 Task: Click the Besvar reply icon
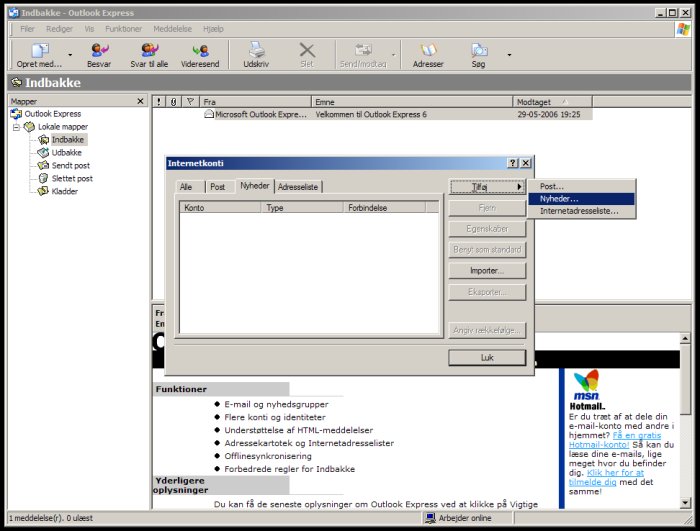99,50
